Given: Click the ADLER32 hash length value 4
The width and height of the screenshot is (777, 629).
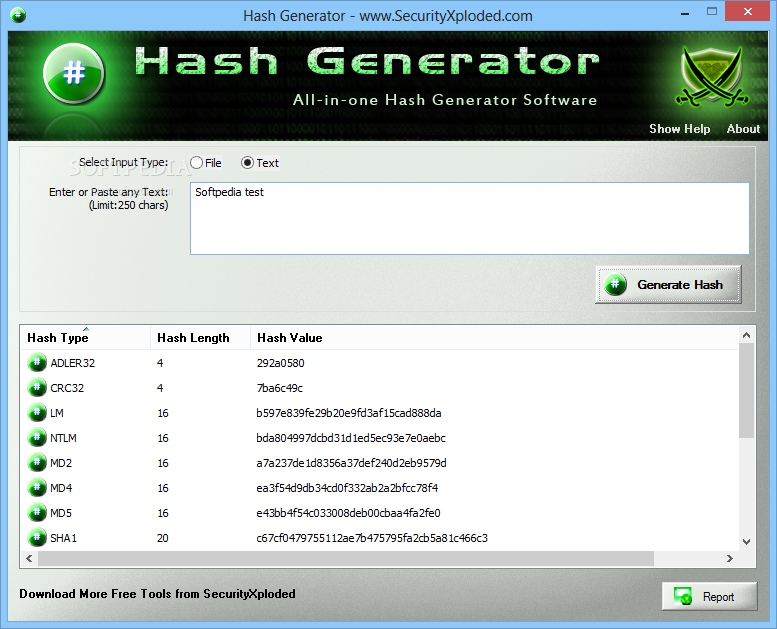Looking at the screenshot, I should pos(160,363).
